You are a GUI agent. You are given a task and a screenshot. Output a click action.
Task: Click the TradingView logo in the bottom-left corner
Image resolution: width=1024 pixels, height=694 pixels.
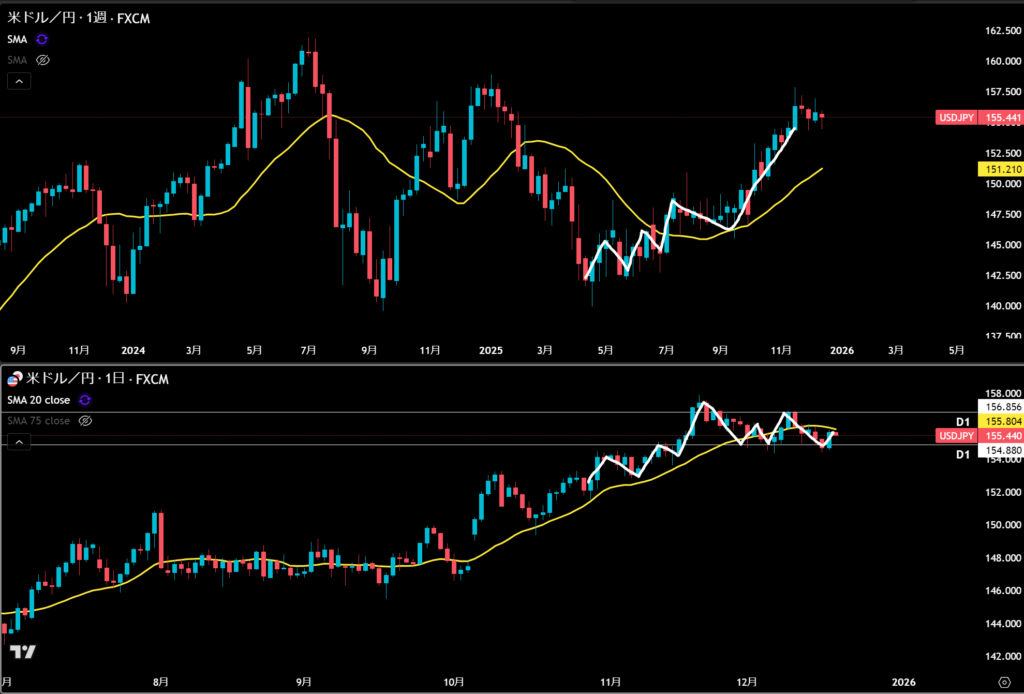coord(22,652)
